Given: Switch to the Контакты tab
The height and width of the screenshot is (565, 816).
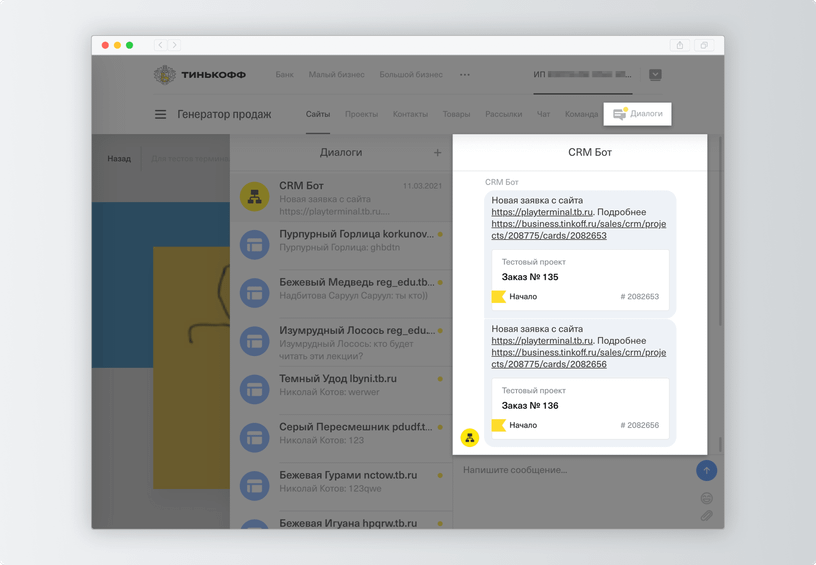Looking at the screenshot, I should pos(410,114).
